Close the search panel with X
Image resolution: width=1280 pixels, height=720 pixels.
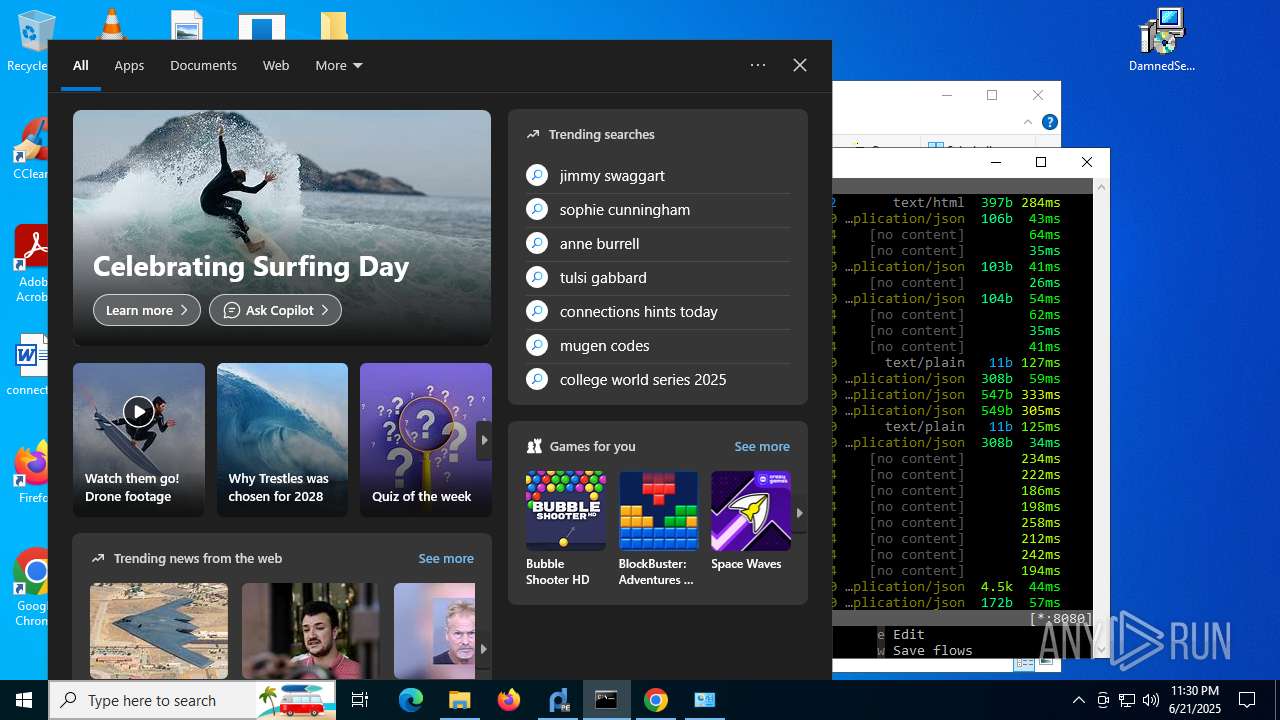pos(800,65)
